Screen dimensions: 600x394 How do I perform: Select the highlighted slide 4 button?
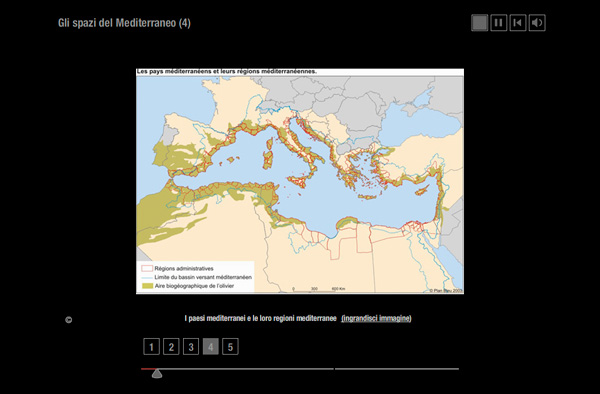pos(210,347)
